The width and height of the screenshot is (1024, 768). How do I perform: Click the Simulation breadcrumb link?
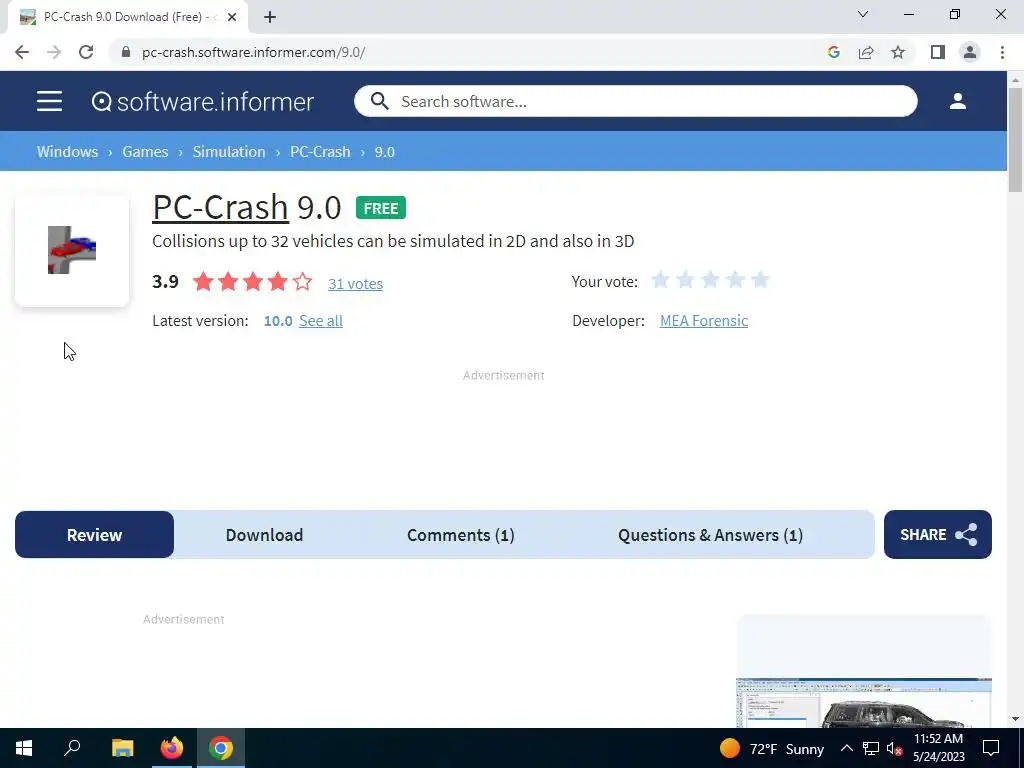229,152
